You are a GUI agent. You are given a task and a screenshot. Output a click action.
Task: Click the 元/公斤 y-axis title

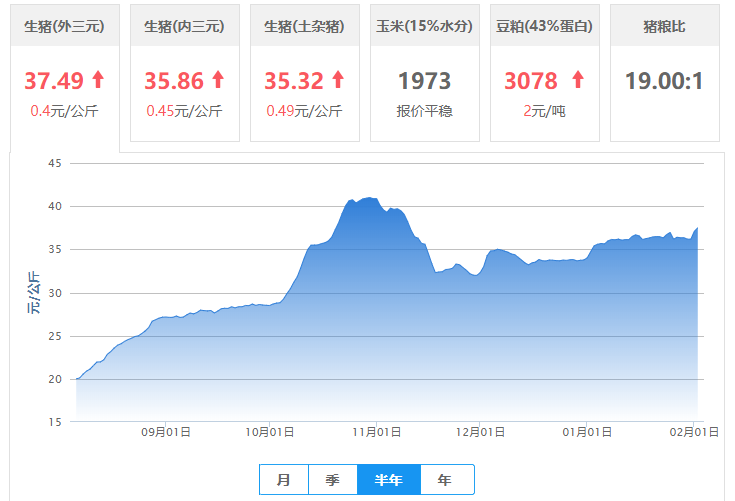tap(34, 292)
